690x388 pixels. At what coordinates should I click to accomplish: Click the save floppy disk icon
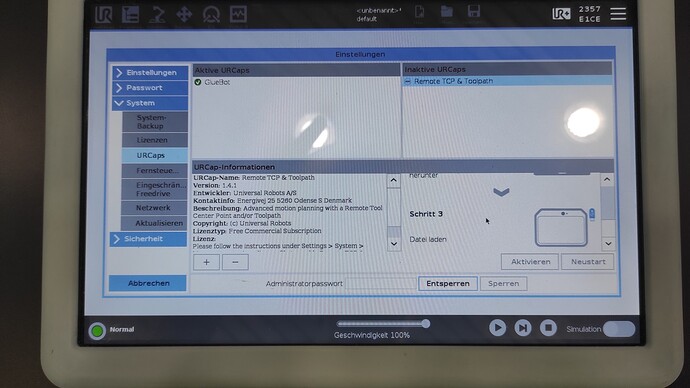pos(473,12)
